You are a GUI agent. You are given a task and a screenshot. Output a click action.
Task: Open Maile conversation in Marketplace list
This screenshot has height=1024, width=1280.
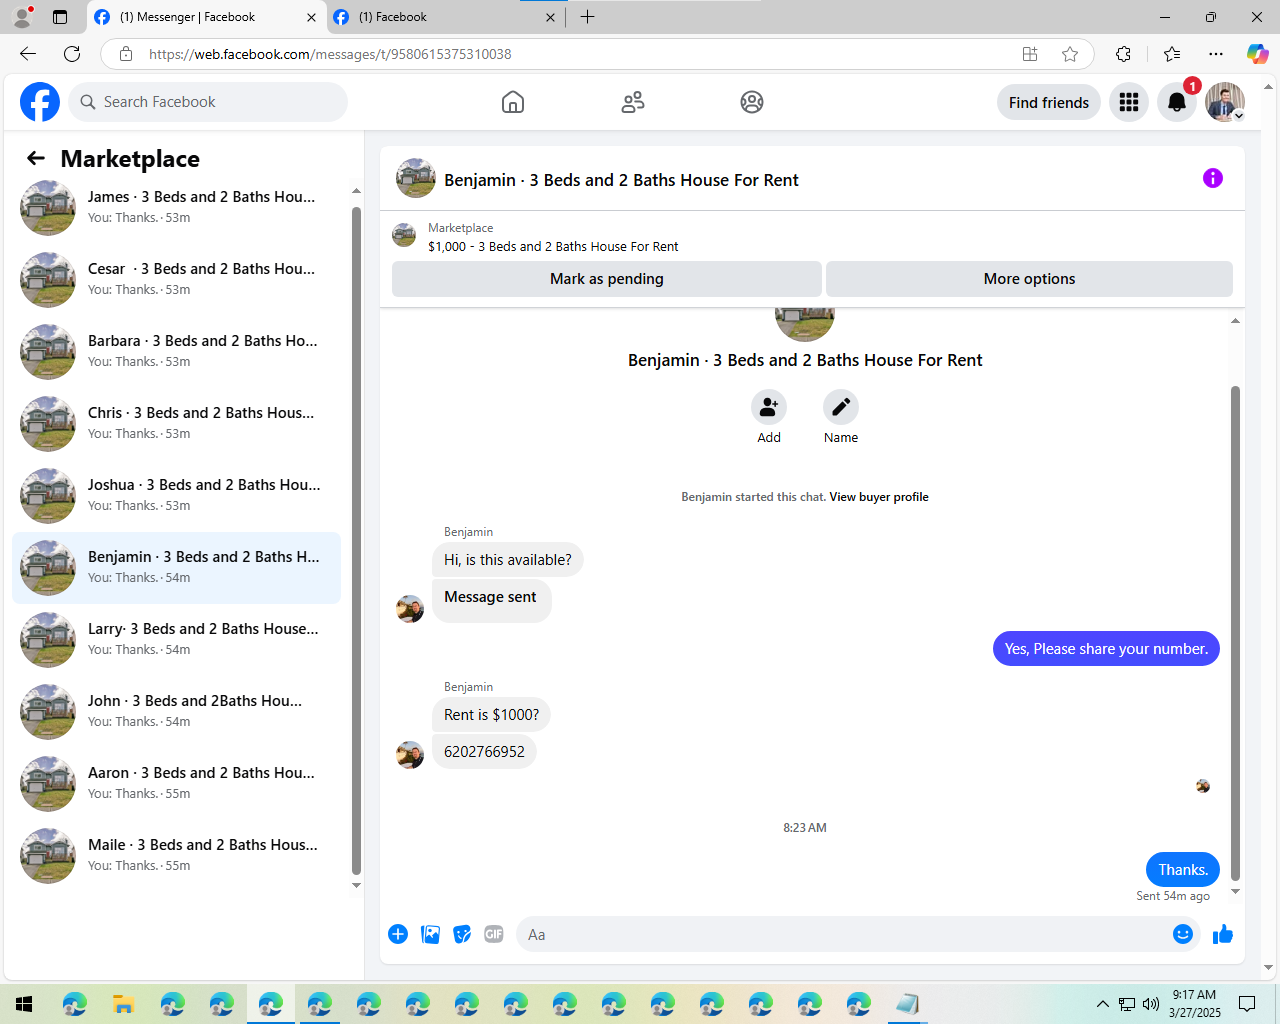(176, 856)
